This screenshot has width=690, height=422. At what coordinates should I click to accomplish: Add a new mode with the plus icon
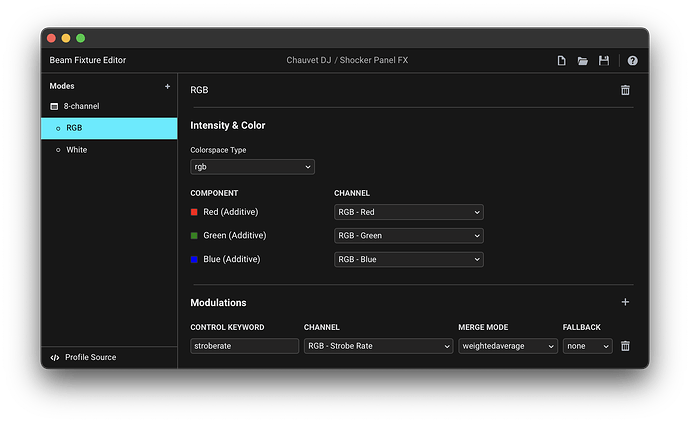pyautogui.click(x=167, y=86)
